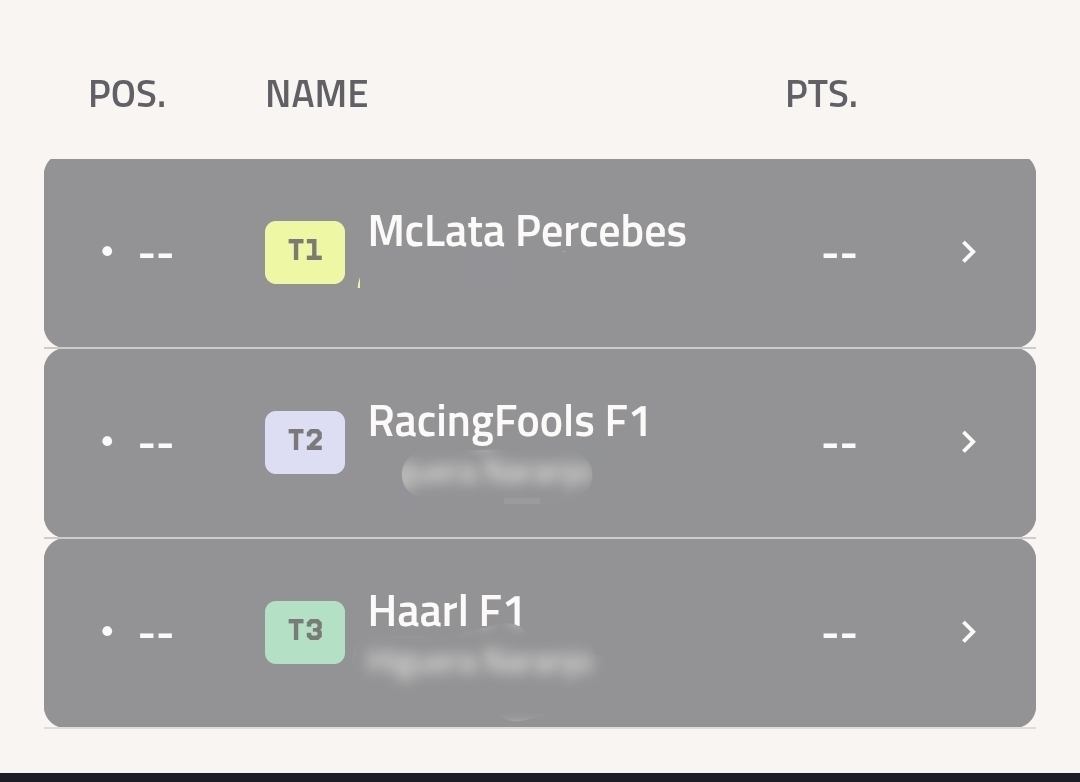The image size is (1080, 782).
Task: Sort by the NAME column header
Action: point(316,94)
